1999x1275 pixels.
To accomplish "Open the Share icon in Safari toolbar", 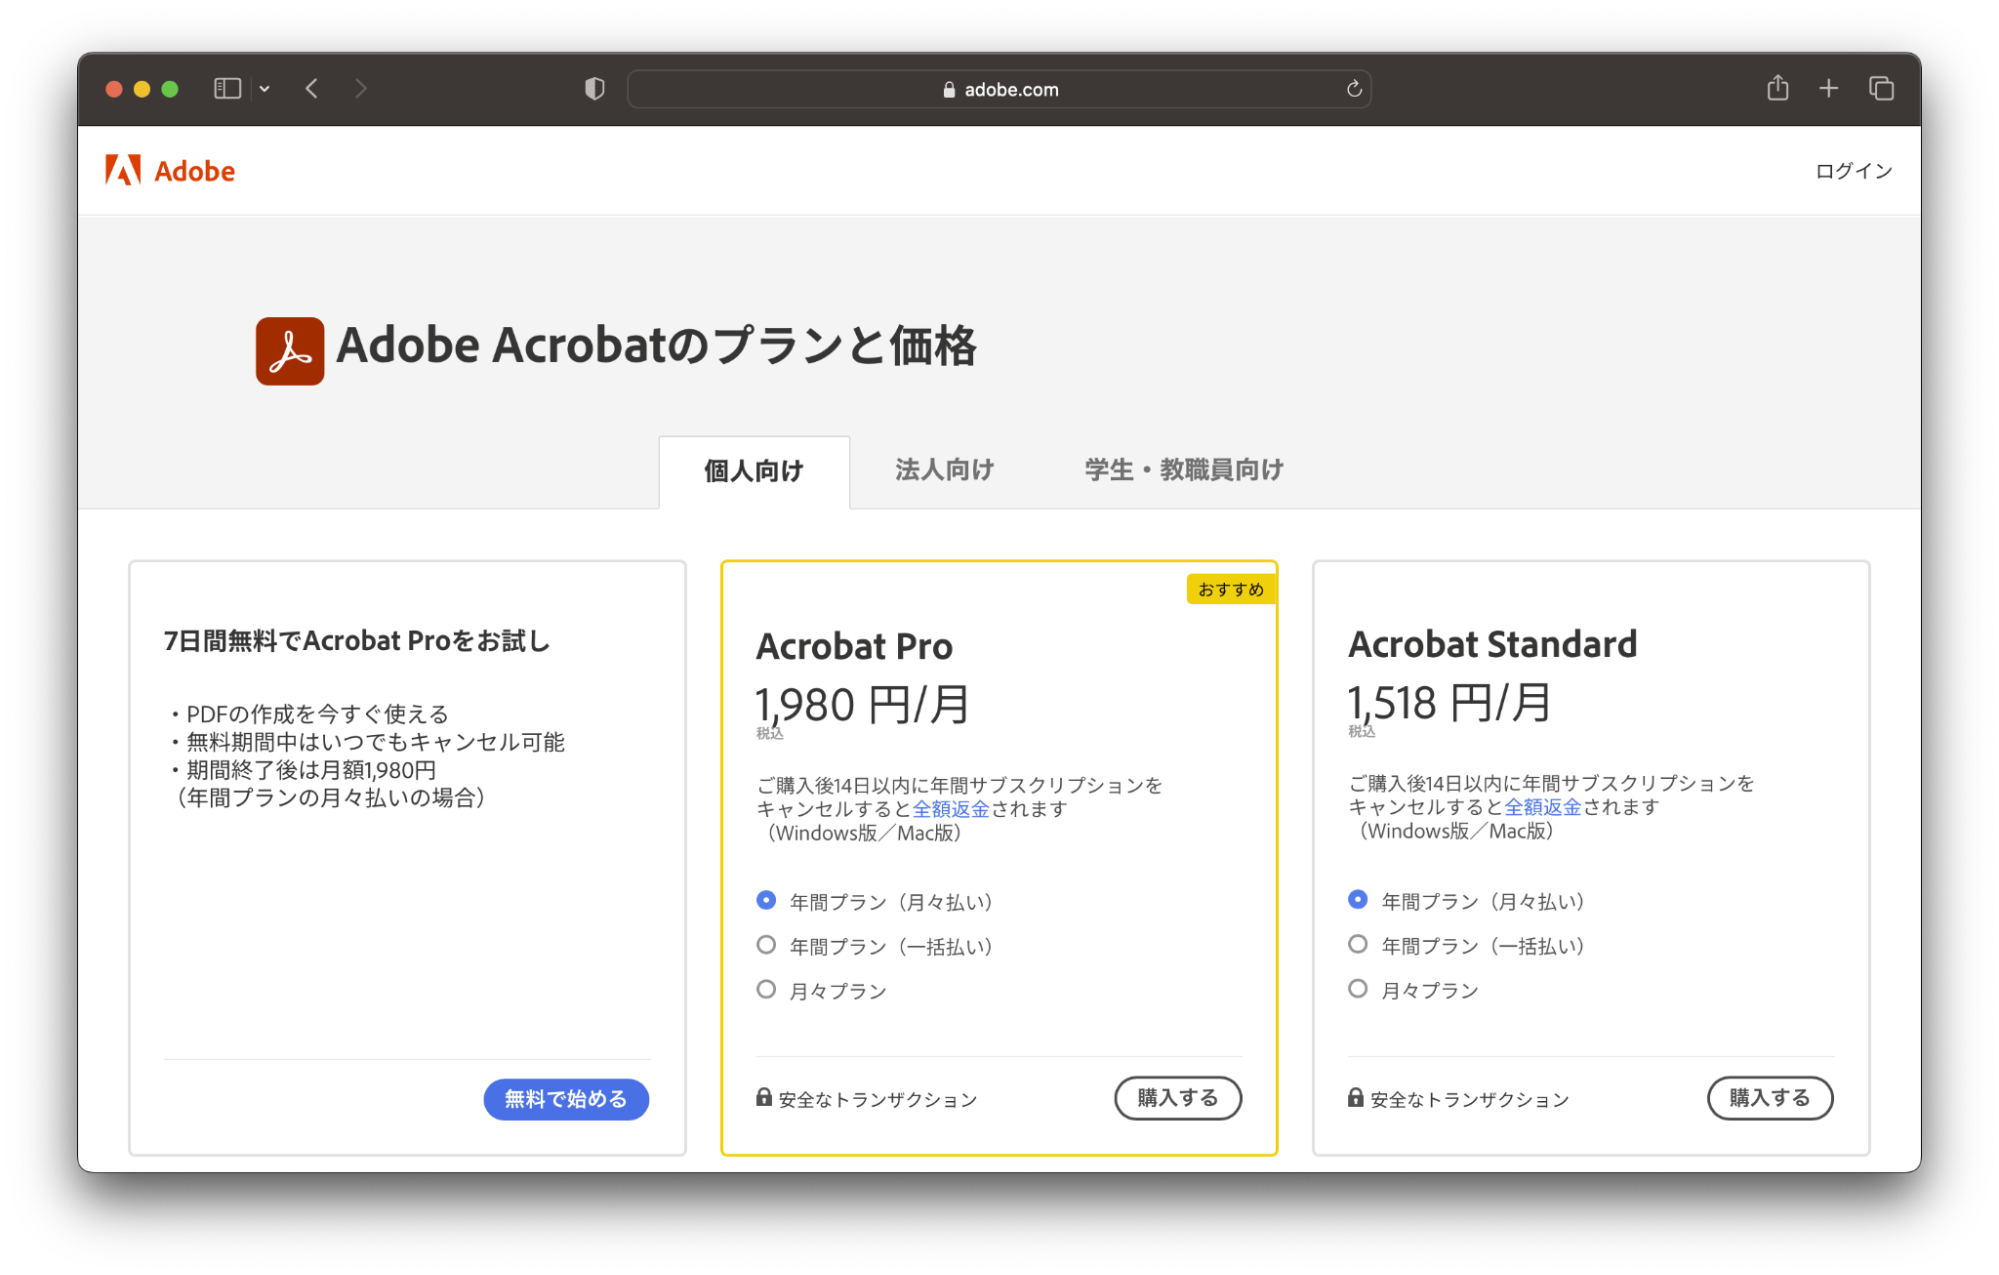I will tap(1777, 88).
